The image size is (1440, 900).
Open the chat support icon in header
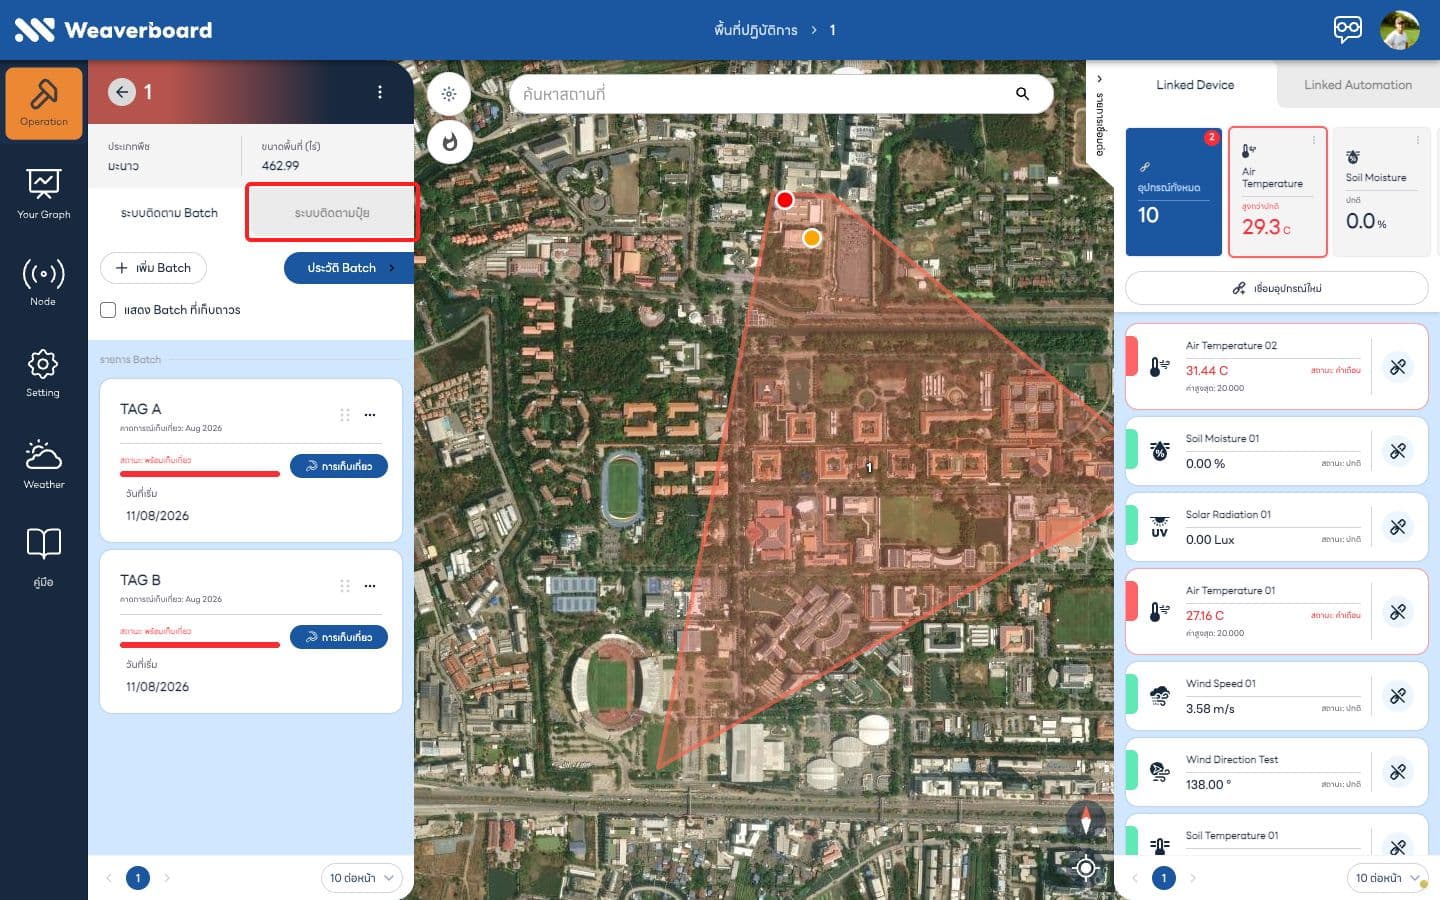pos(1348,29)
